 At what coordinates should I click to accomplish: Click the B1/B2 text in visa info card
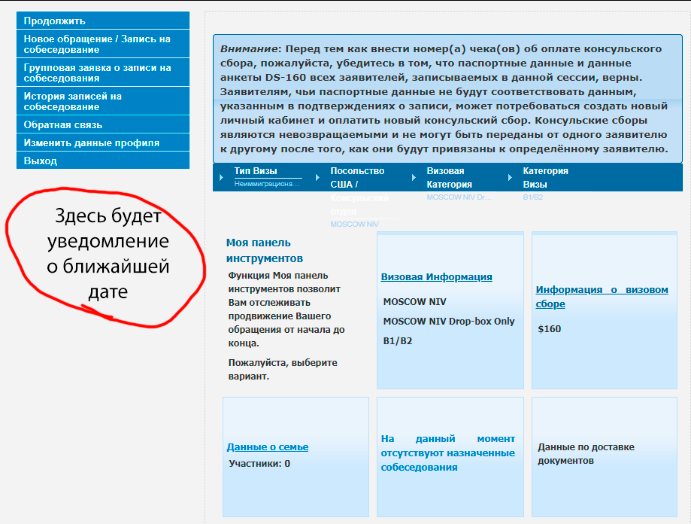[x=398, y=341]
